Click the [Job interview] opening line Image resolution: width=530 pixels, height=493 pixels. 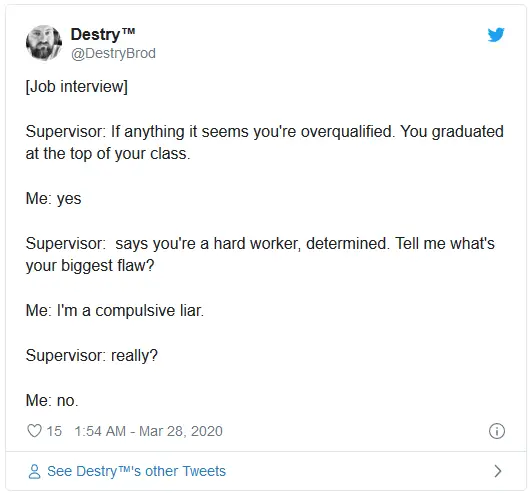tap(77, 87)
